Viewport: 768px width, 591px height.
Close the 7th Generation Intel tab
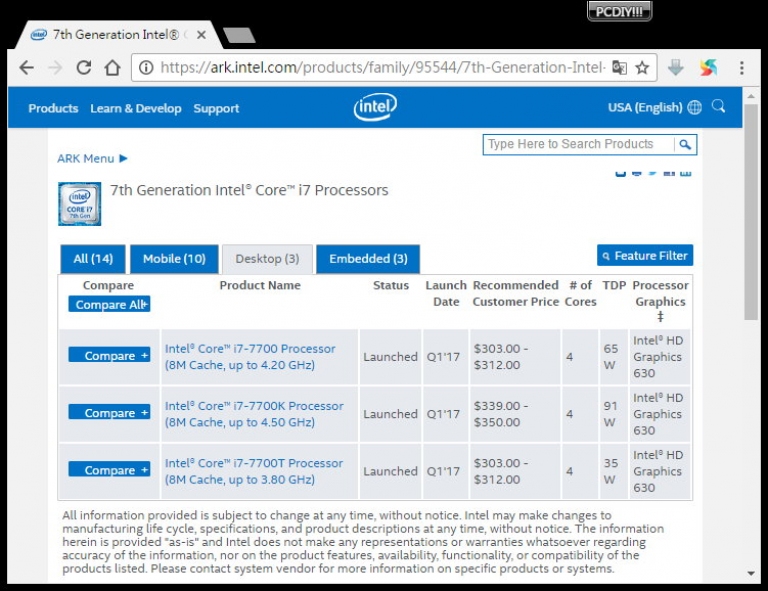point(201,35)
